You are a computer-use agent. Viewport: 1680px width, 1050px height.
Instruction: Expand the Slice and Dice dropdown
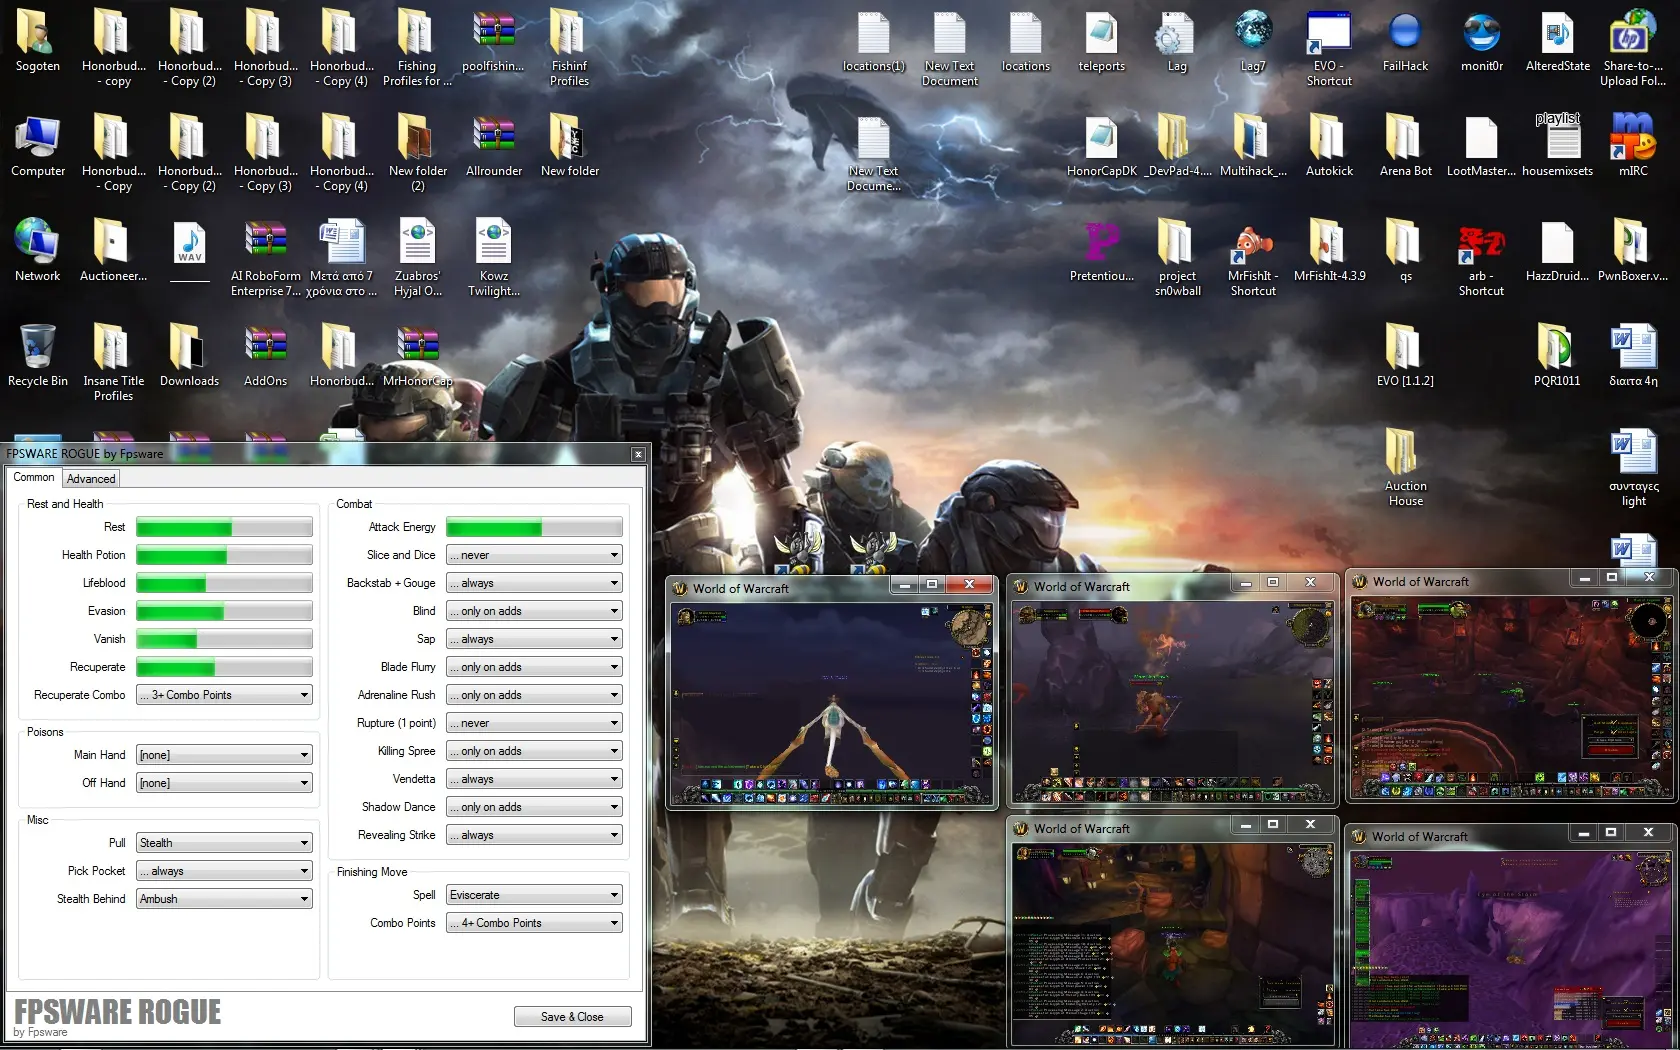(x=534, y=555)
